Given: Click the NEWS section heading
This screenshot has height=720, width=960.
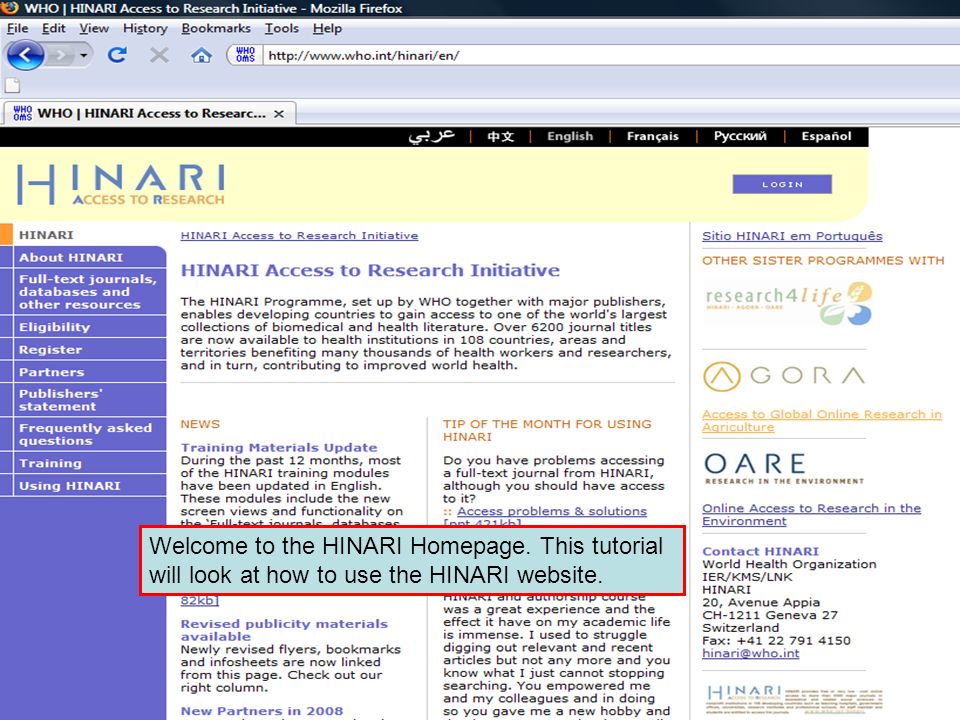Looking at the screenshot, I should [x=200, y=424].
